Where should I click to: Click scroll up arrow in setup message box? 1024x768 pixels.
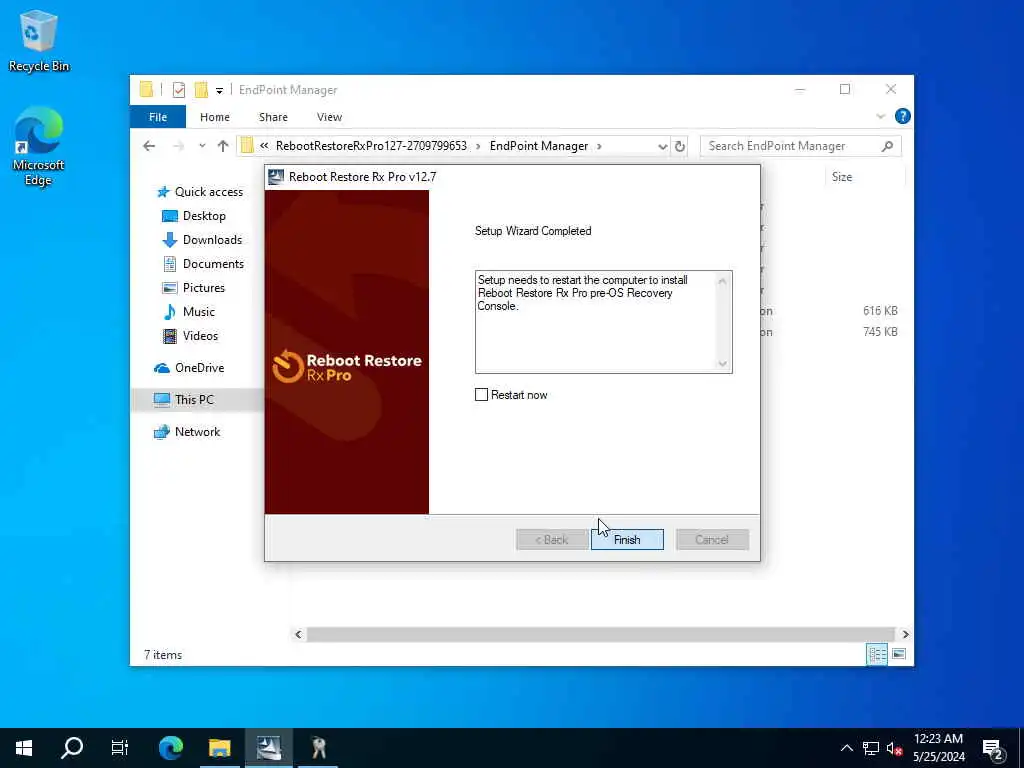(x=722, y=281)
